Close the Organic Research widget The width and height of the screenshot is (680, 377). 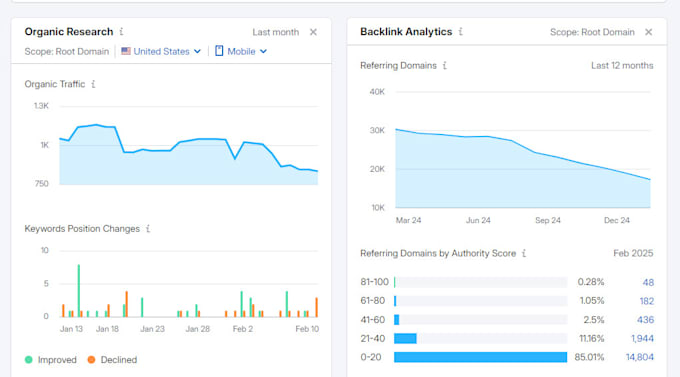tap(313, 32)
